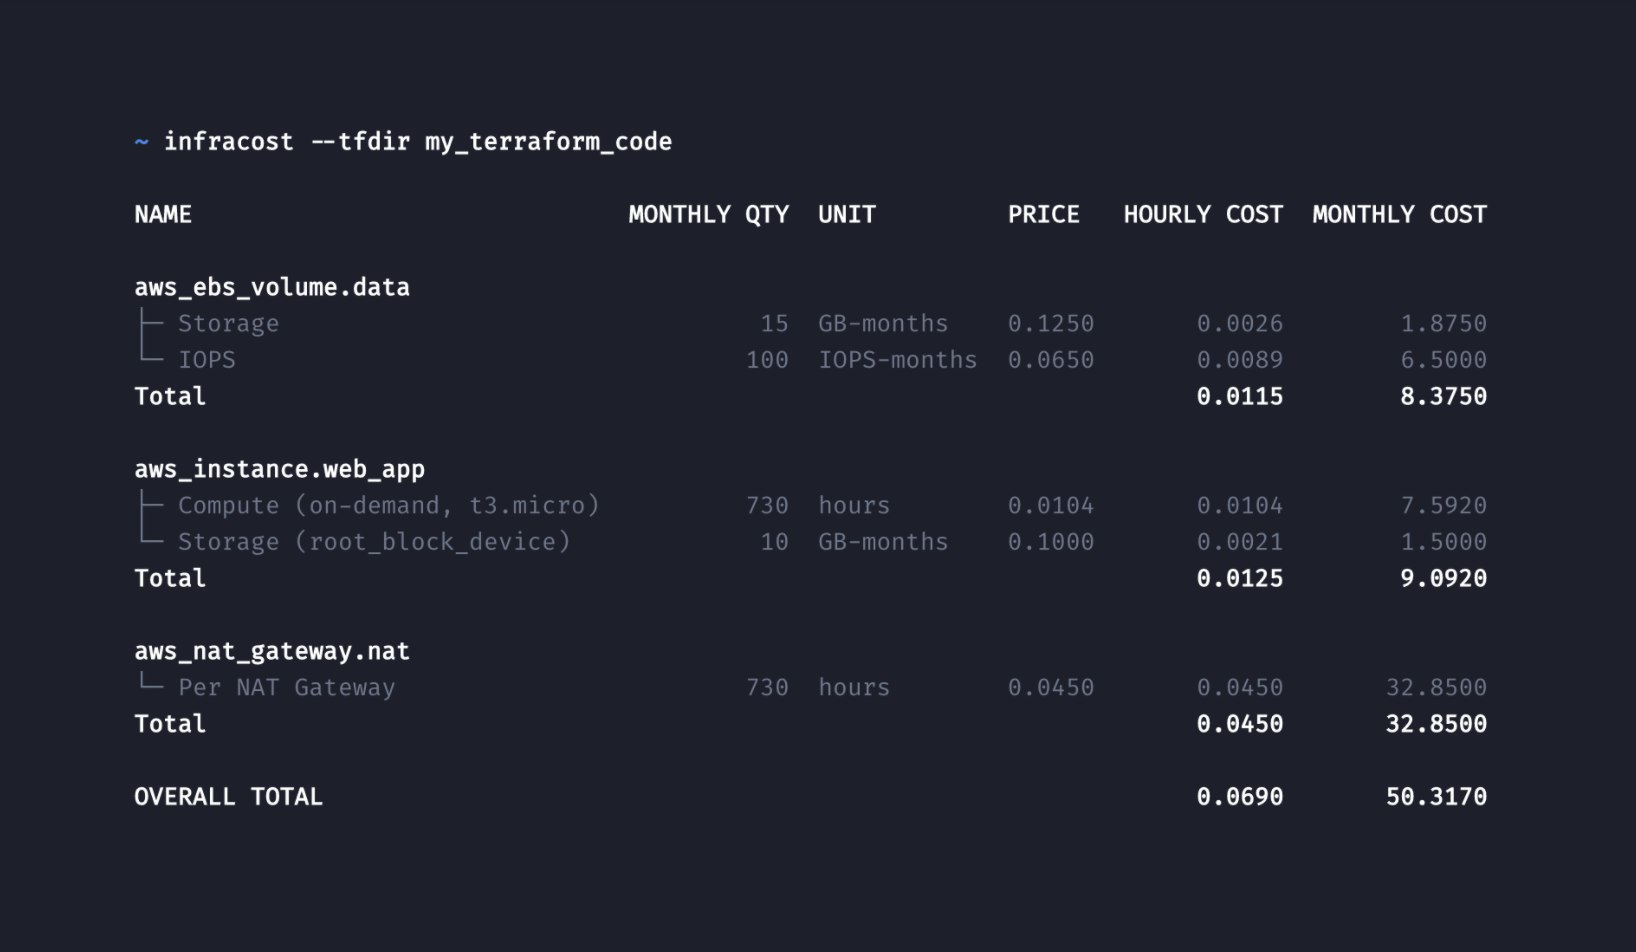Click the infracost command text
Screen dimensions: 1636x952
pos(417,142)
